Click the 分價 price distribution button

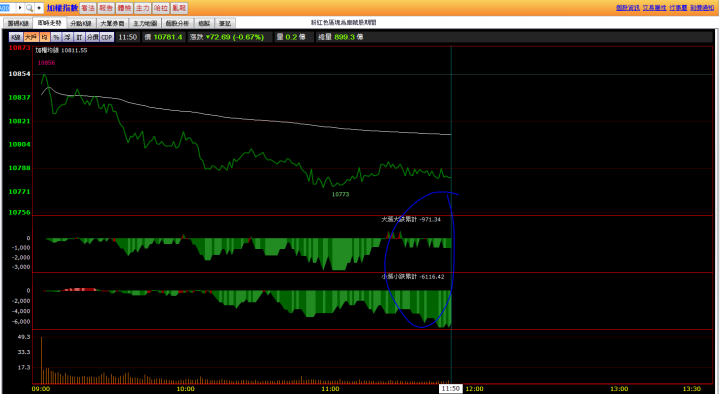[92, 37]
